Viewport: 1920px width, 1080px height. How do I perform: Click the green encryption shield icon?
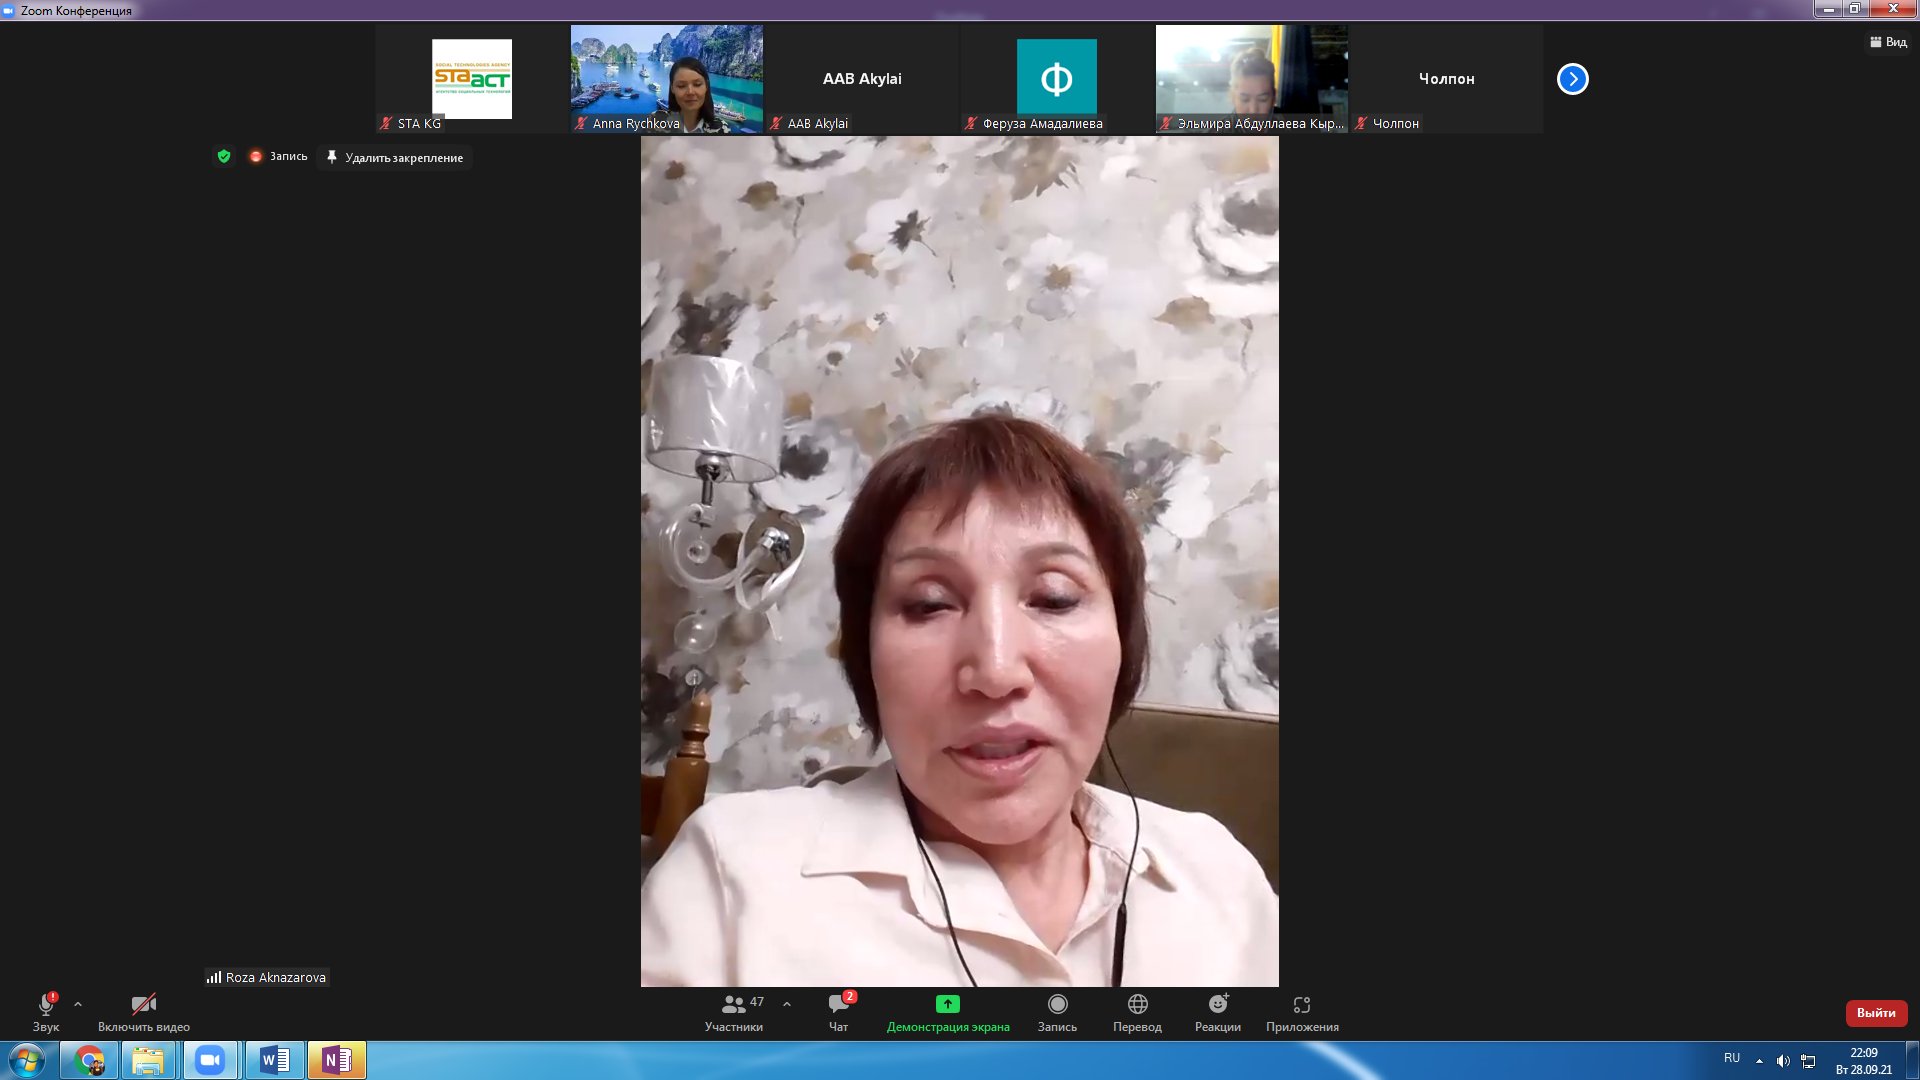coord(224,156)
